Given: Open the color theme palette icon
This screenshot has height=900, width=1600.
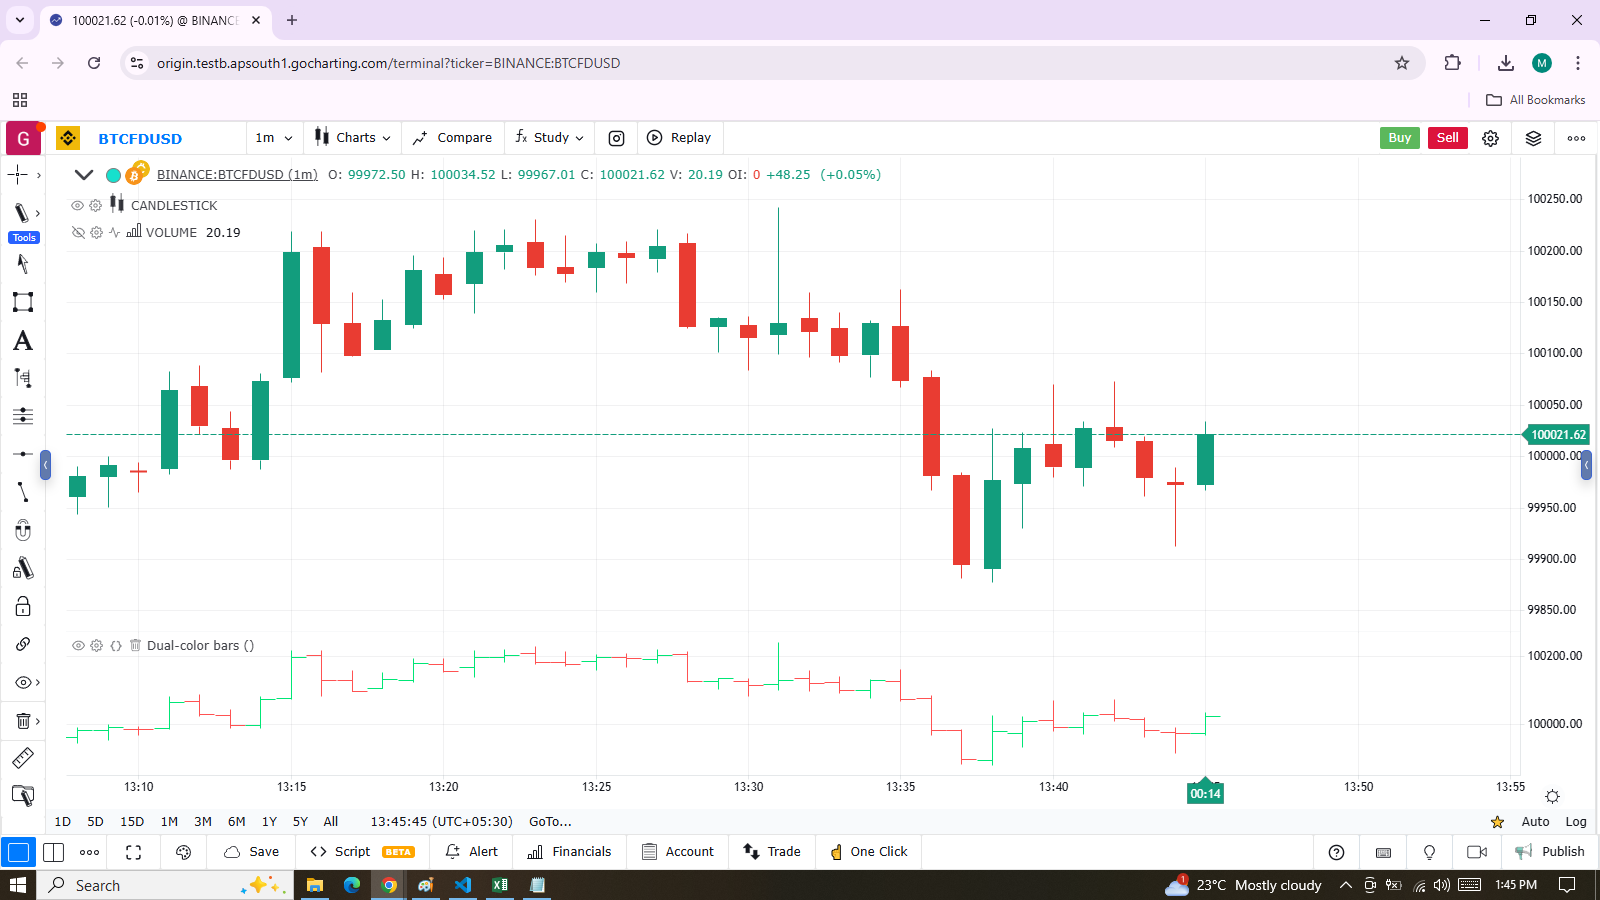Looking at the screenshot, I should click(183, 852).
